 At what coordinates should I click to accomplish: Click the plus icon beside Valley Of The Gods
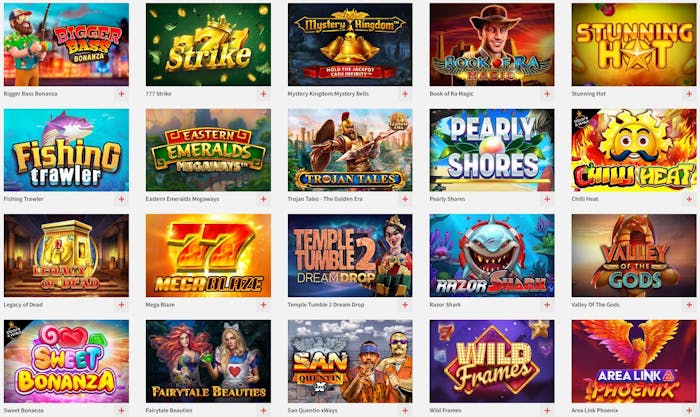[x=689, y=304]
